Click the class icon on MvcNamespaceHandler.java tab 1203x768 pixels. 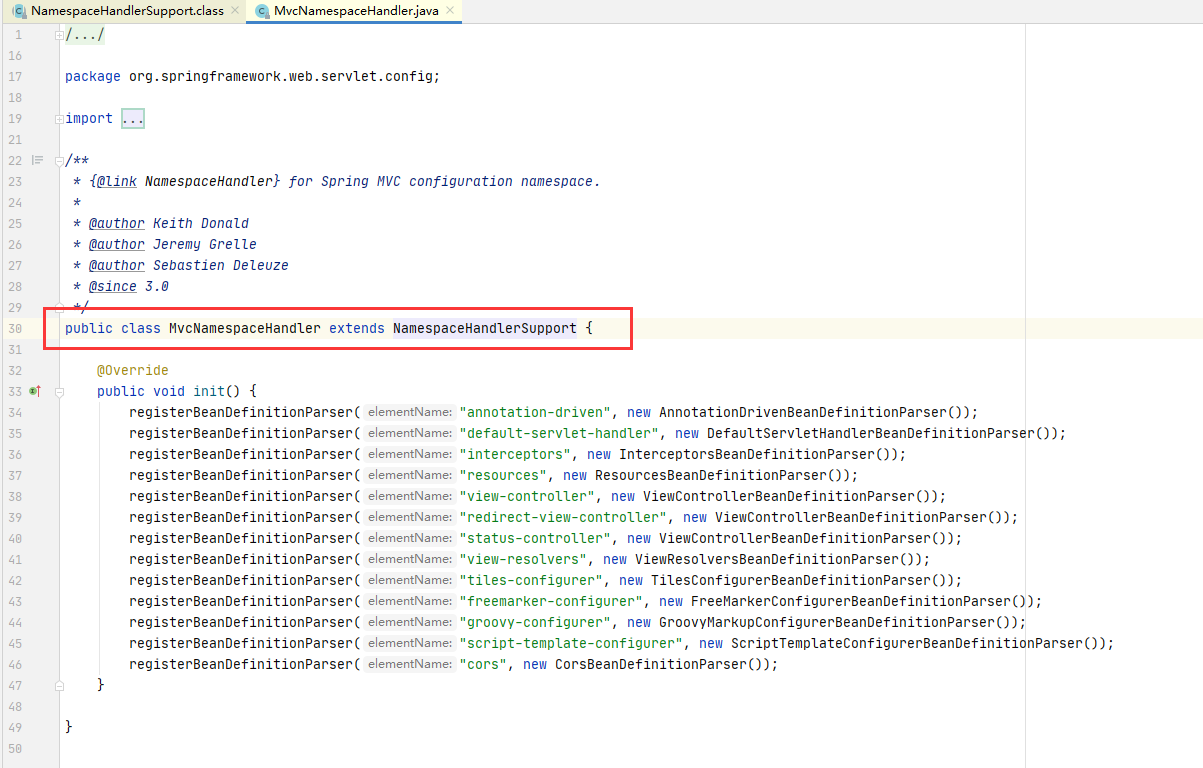tap(262, 11)
